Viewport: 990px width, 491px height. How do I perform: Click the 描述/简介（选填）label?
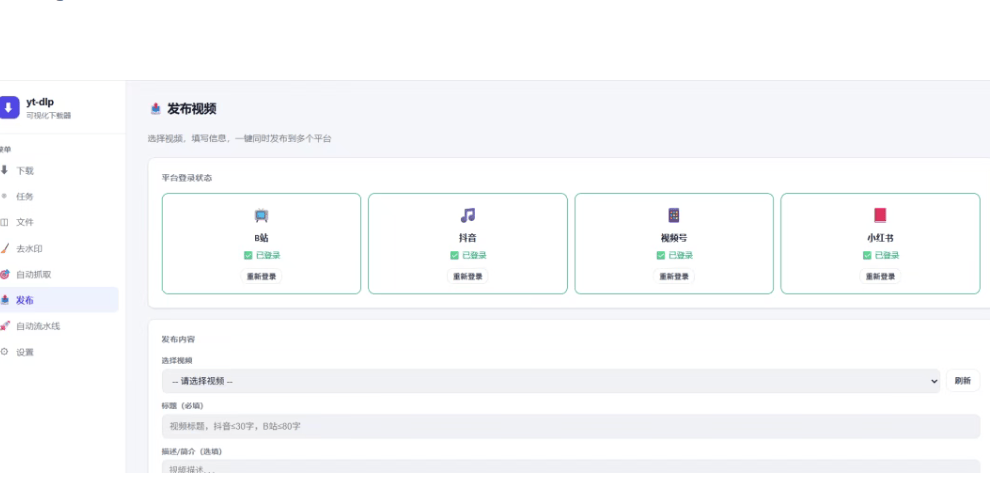coord(192,451)
